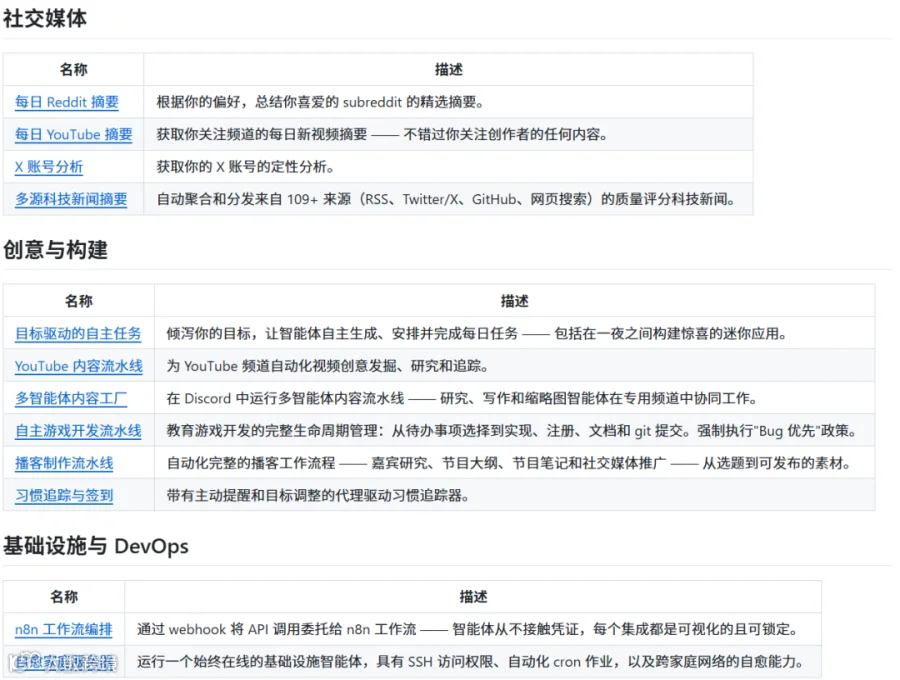Click the description 获取你的 X 账号的定性分析
Viewport: 900px width, 680px height.
(x=246, y=167)
